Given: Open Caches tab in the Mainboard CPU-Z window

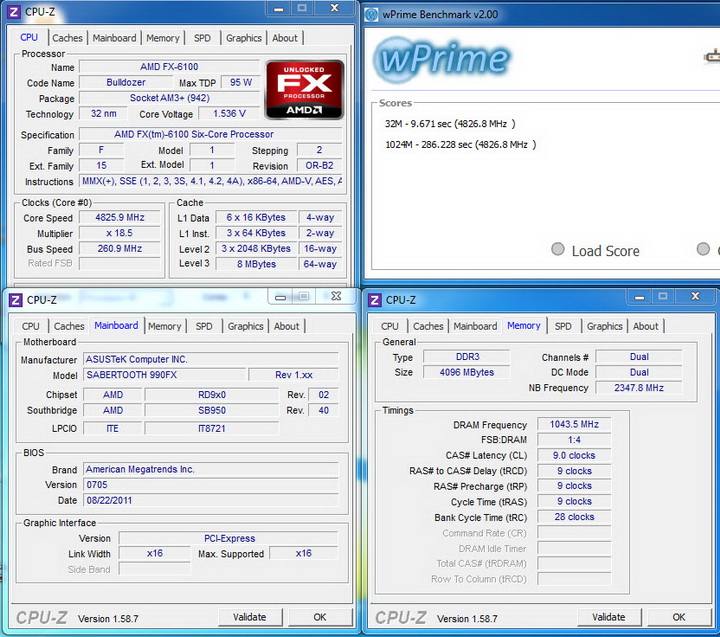Looking at the screenshot, I should [x=69, y=326].
